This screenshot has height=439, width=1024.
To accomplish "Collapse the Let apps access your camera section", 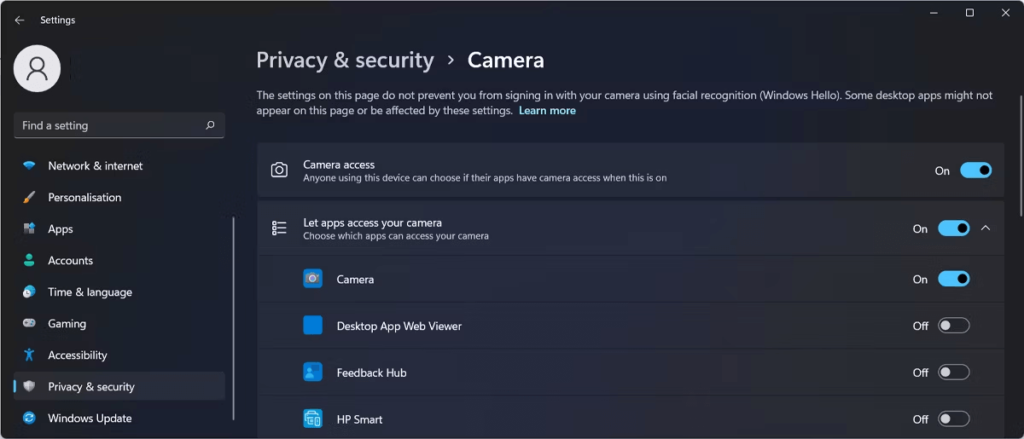I will pos(986,228).
